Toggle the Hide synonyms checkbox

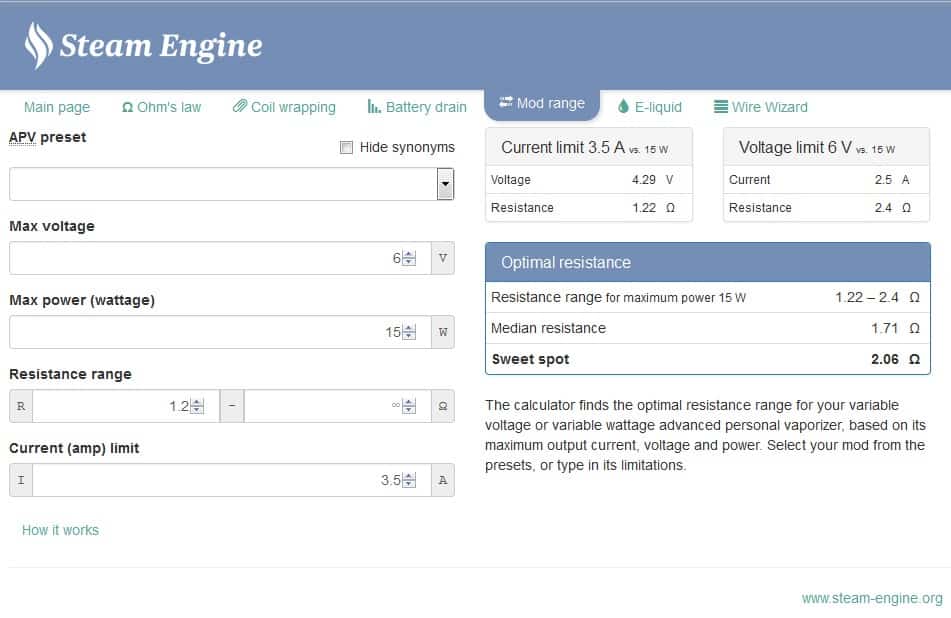347,148
